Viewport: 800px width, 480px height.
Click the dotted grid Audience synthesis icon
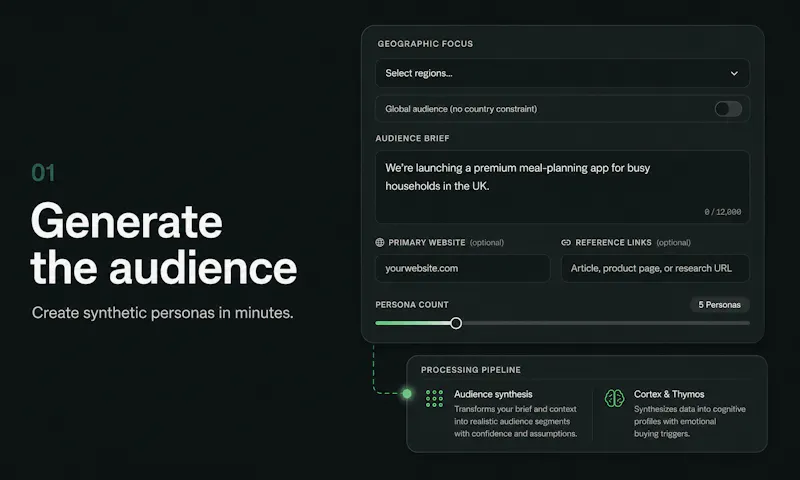[434, 398]
